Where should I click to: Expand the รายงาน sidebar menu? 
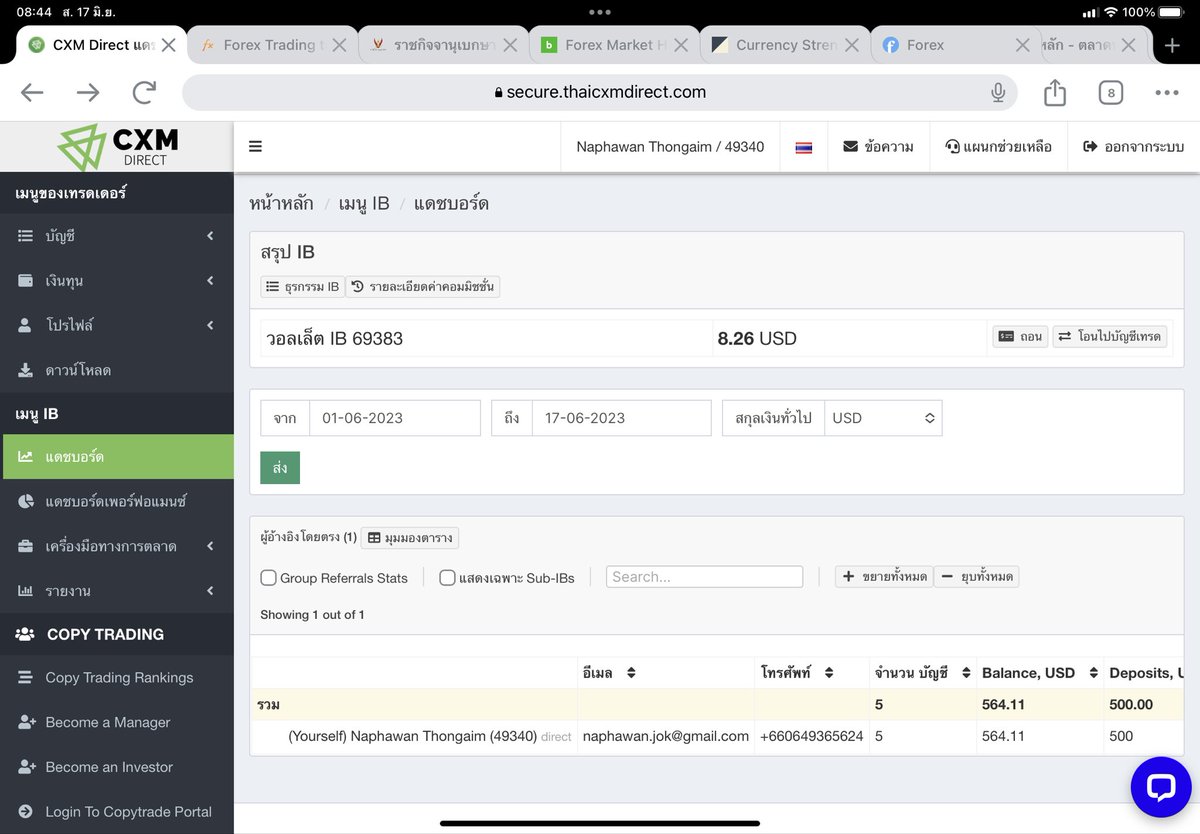point(117,591)
